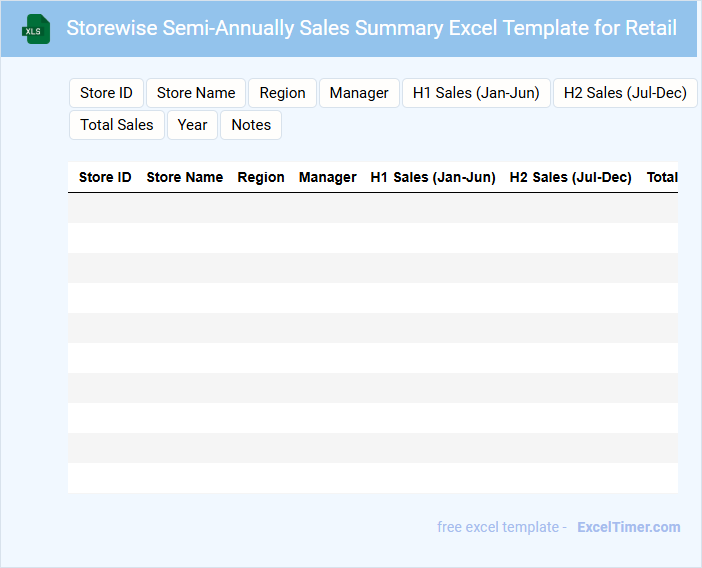Click the green XLS file icon
This screenshot has height=568, width=702.
point(36,29)
